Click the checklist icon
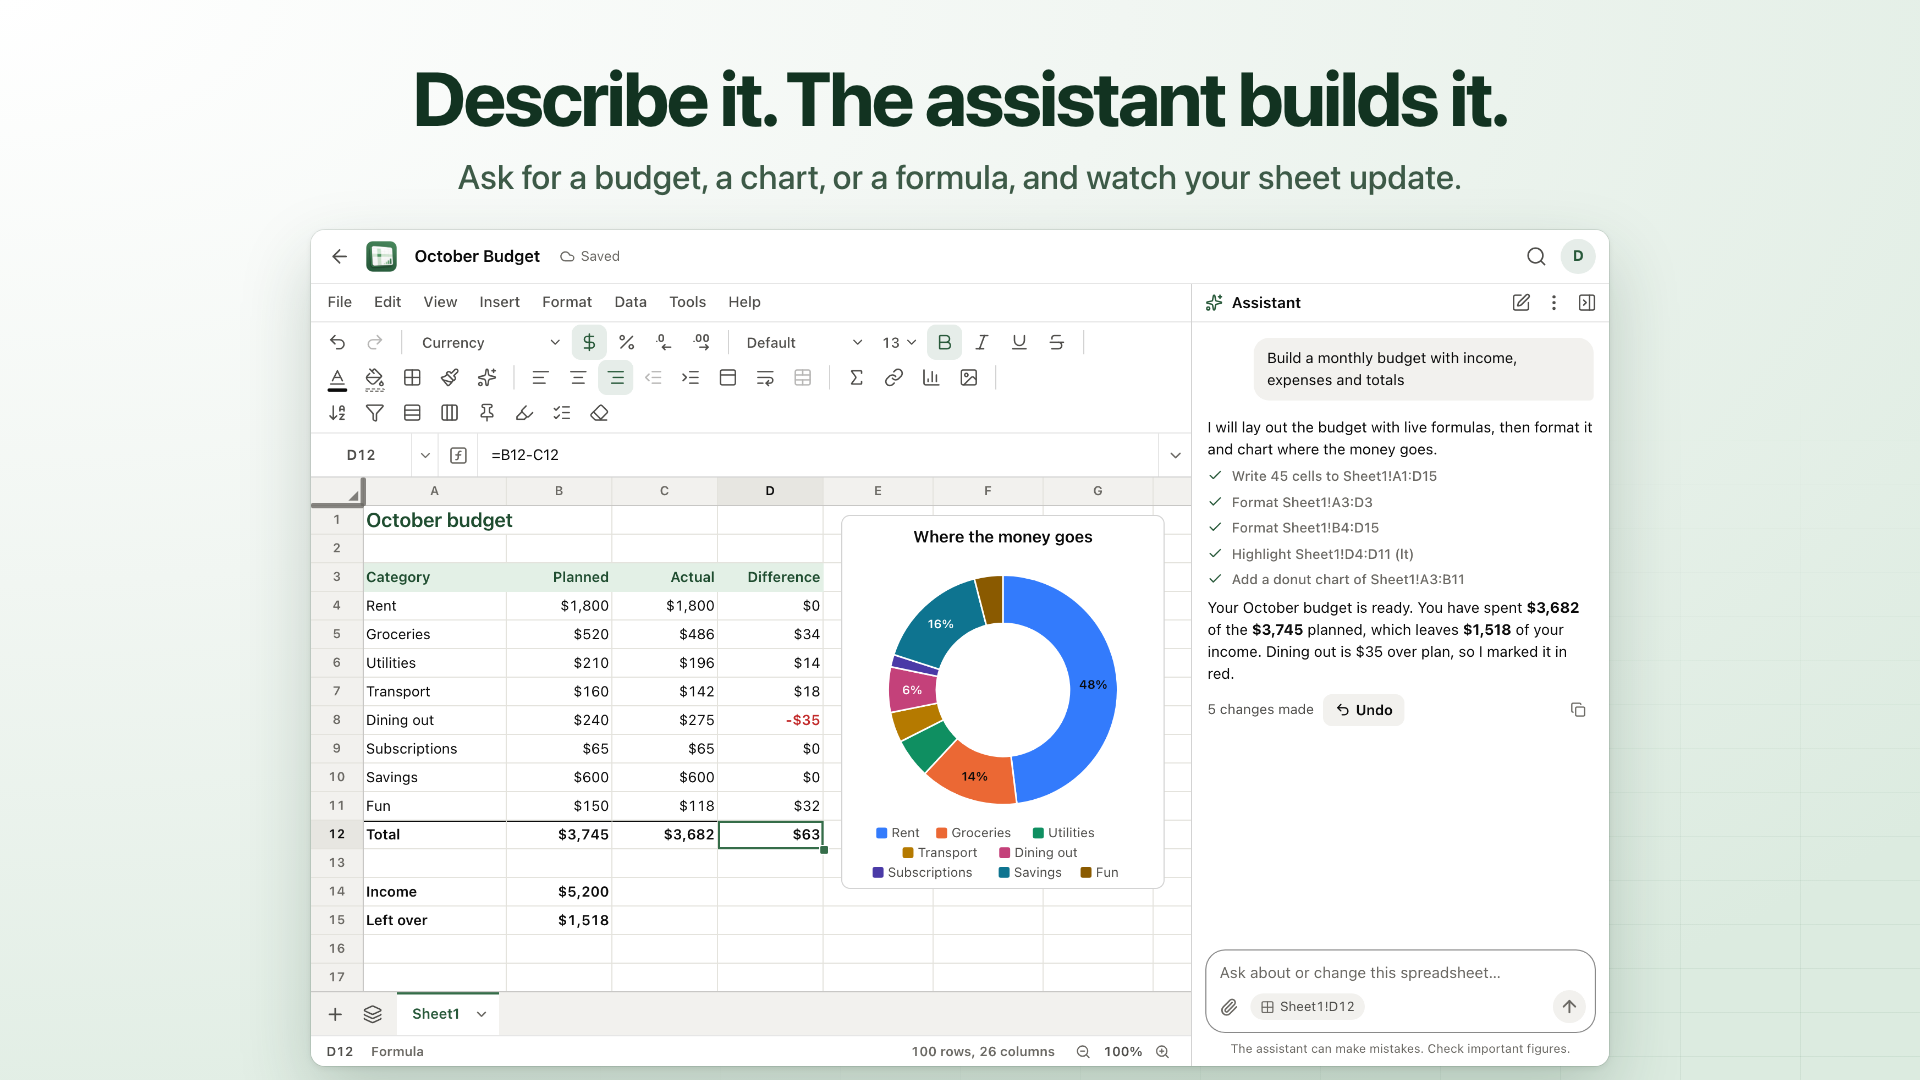Screen dimensions: 1920x1080 562,413
